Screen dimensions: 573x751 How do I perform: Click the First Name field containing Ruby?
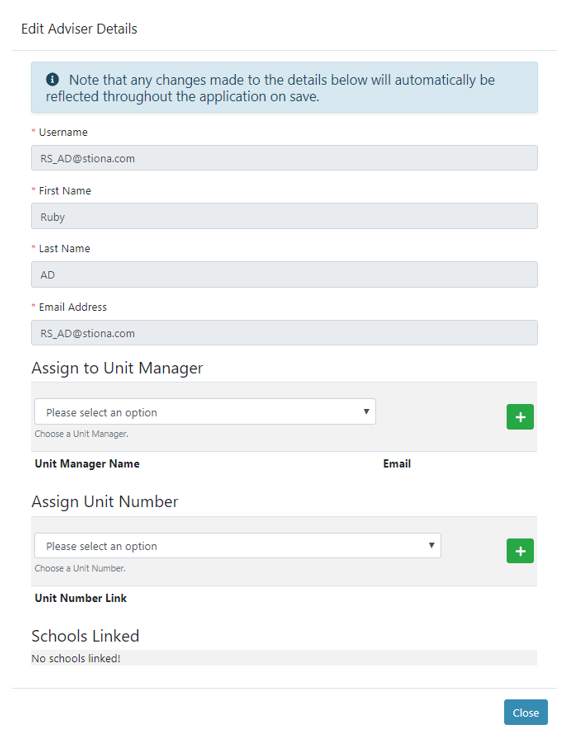[284, 216]
